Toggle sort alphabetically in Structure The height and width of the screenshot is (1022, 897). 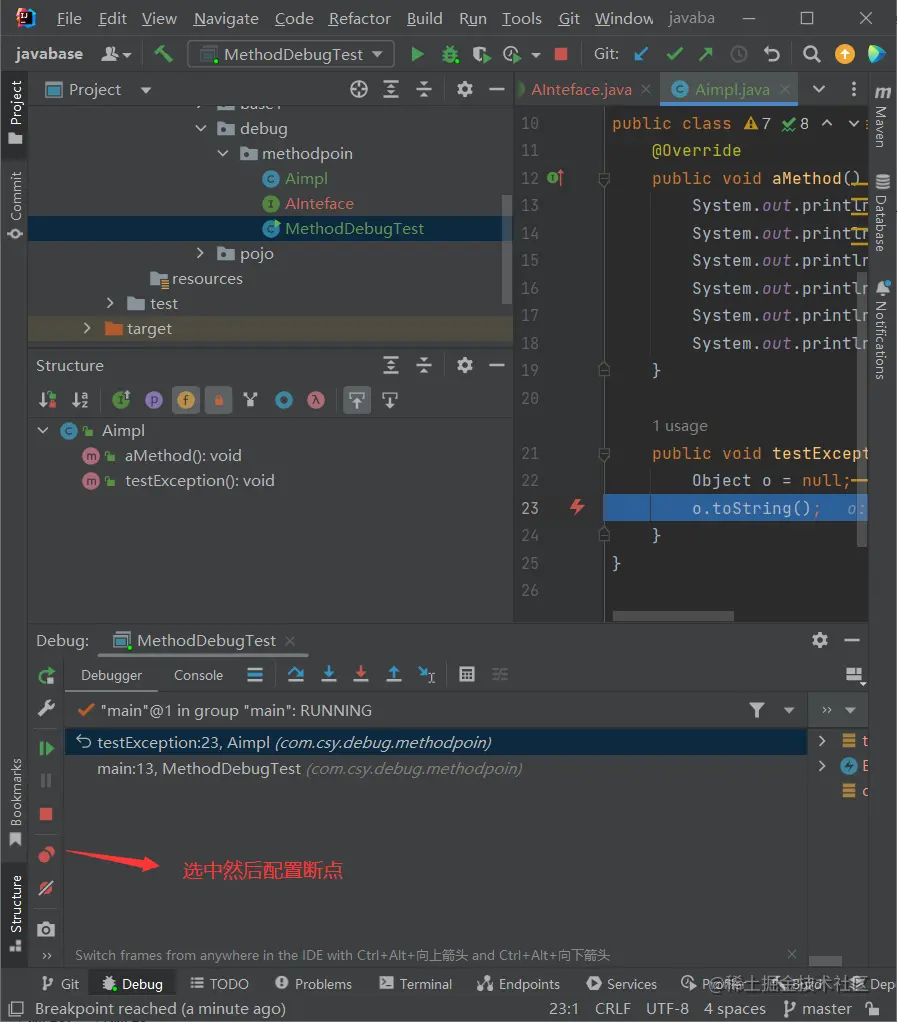(80, 400)
